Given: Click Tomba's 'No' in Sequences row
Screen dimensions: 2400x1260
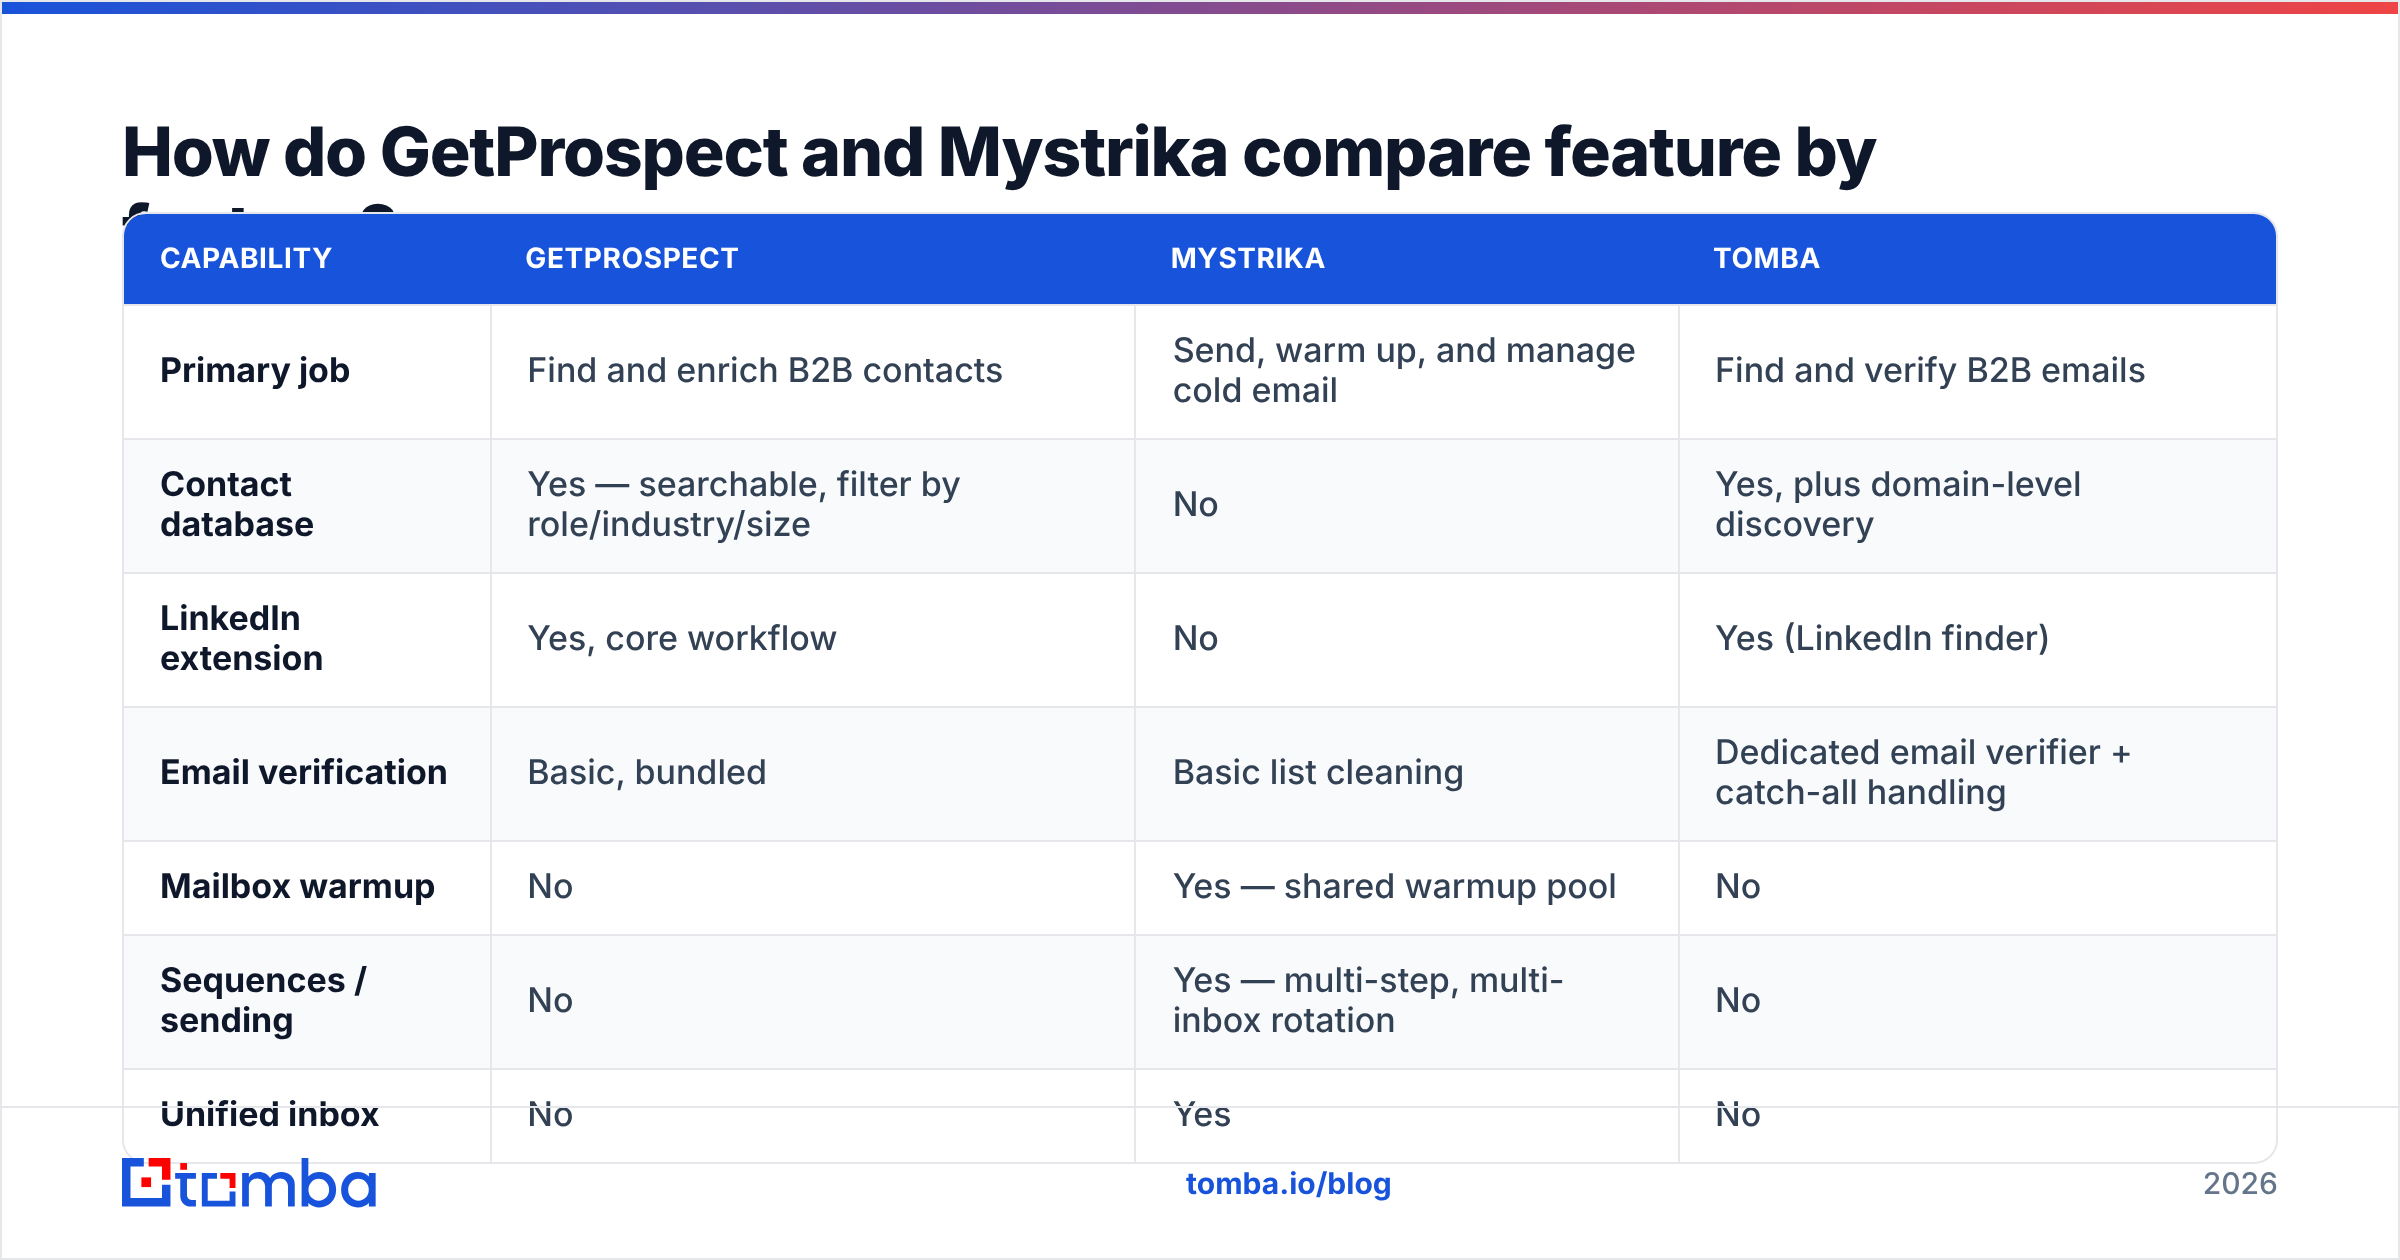Looking at the screenshot, I should pyautogui.click(x=1738, y=1000).
